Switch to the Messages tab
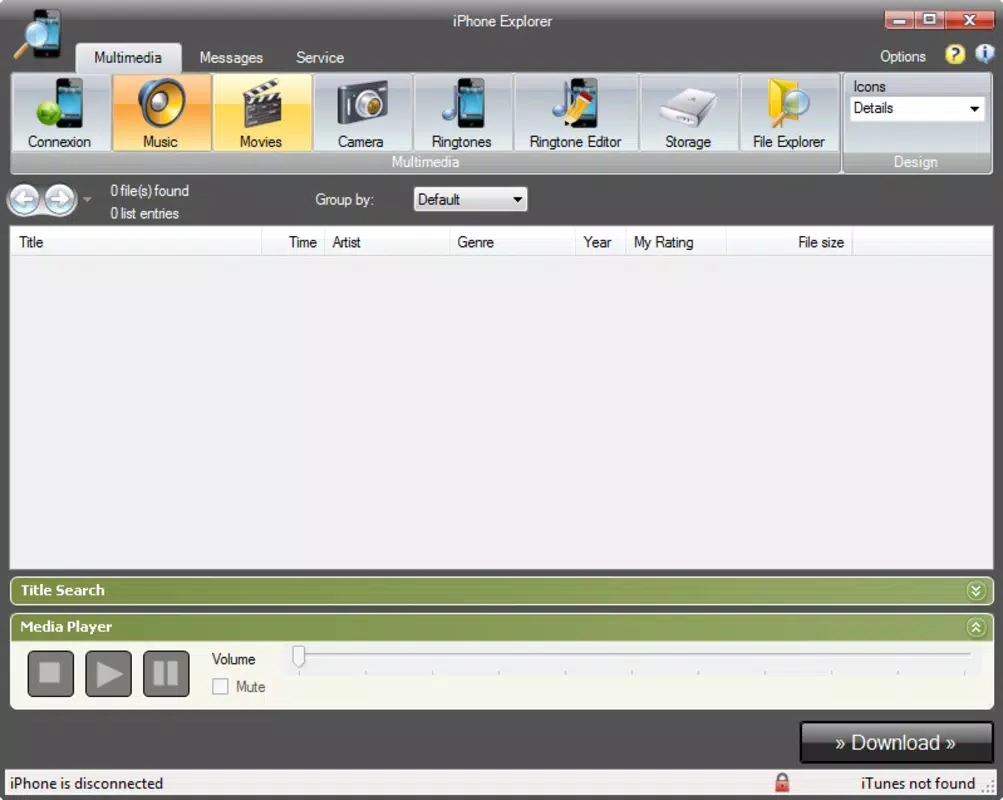The width and height of the screenshot is (1003, 800). tap(231, 58)
